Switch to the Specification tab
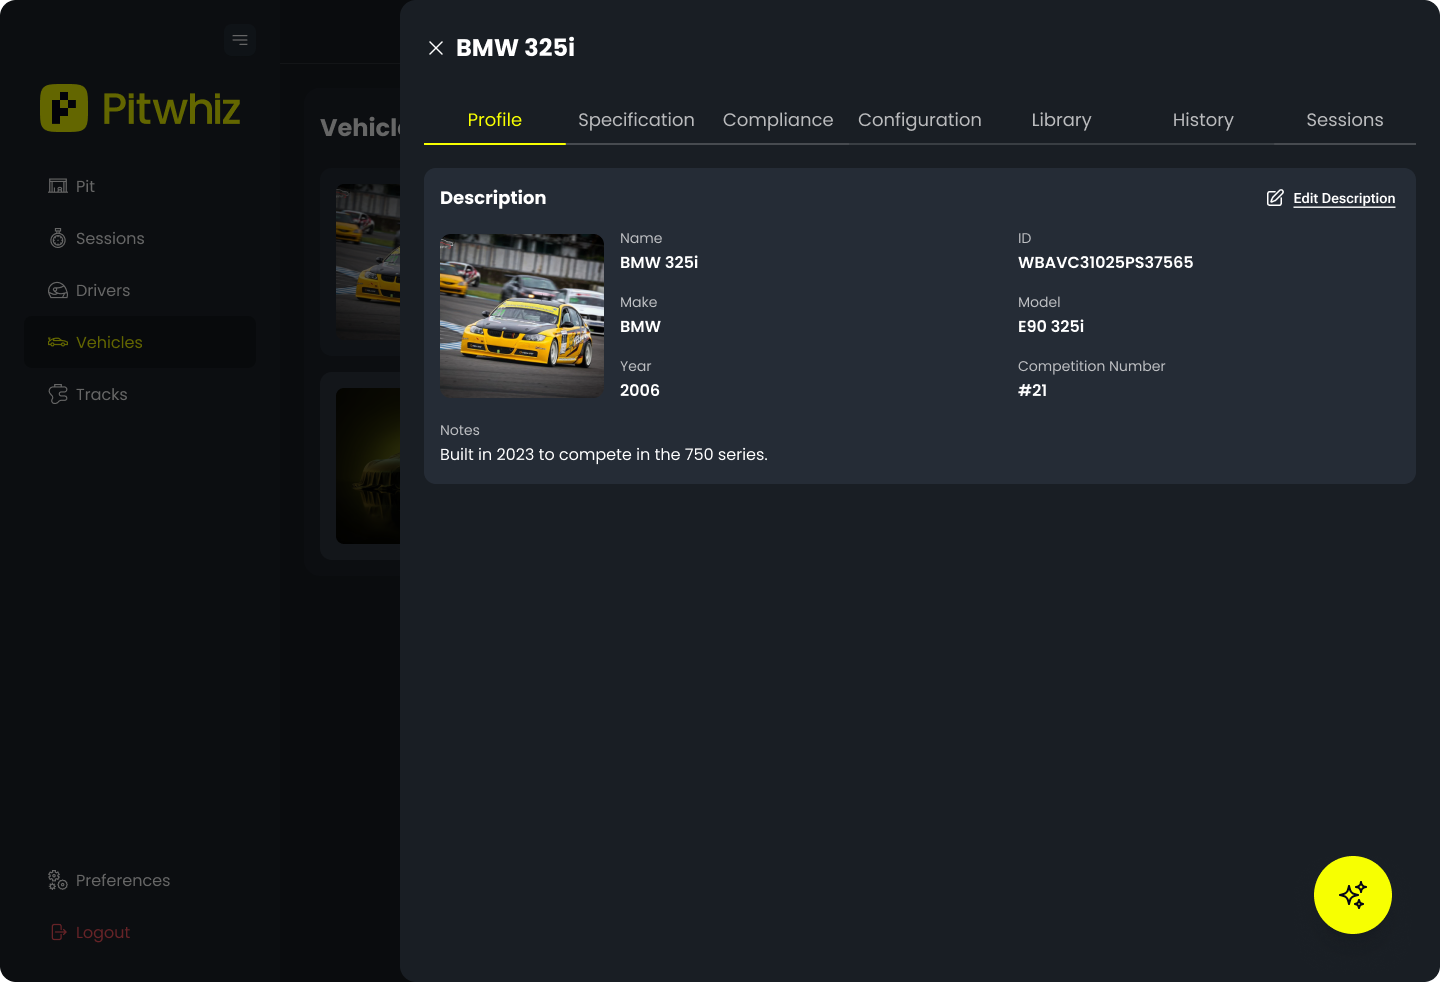This screenshot has width=1440, height=982. click(636, 120)
